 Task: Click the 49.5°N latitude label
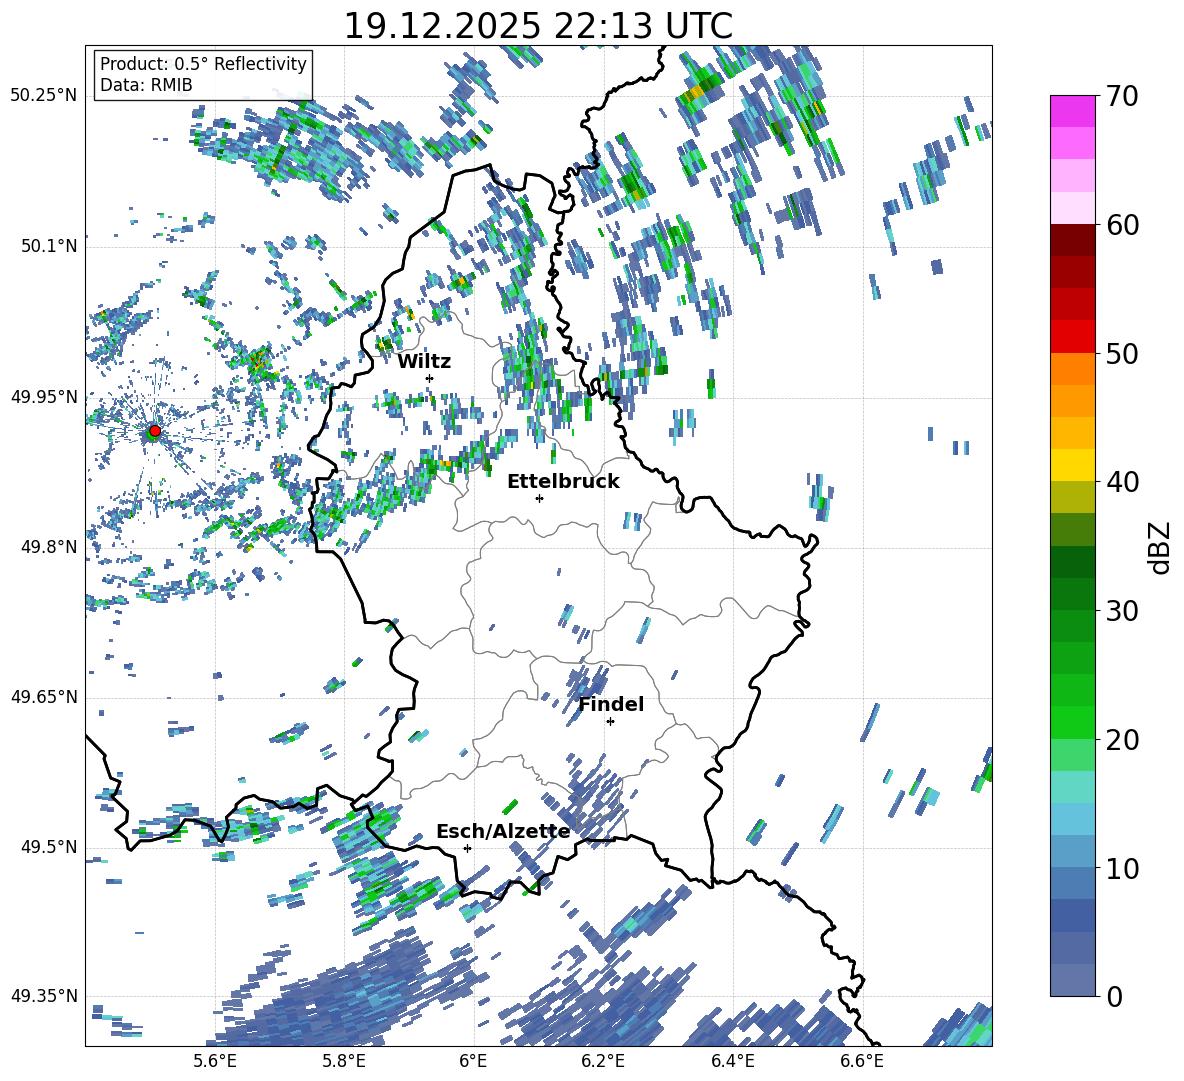[x=48, y=847]
